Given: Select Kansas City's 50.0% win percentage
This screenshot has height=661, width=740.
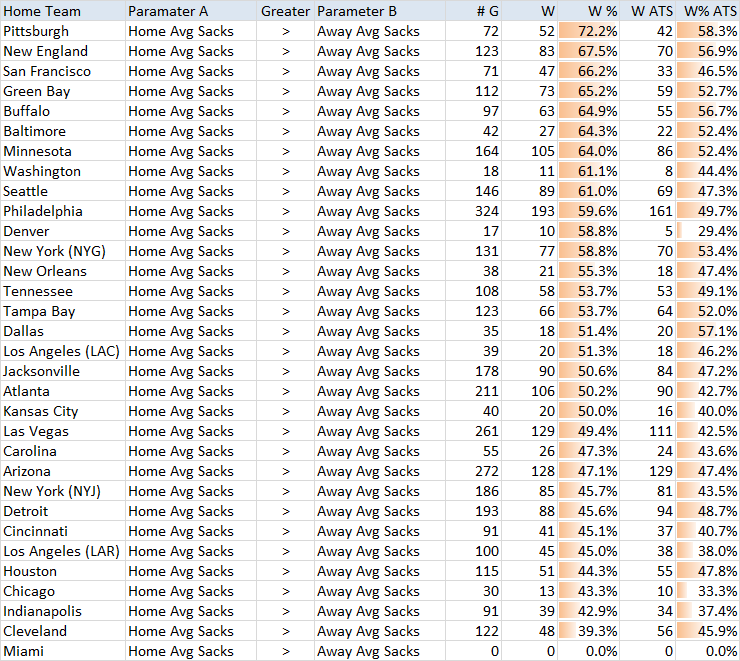Looking at the screenshot, I should point(589,411).
